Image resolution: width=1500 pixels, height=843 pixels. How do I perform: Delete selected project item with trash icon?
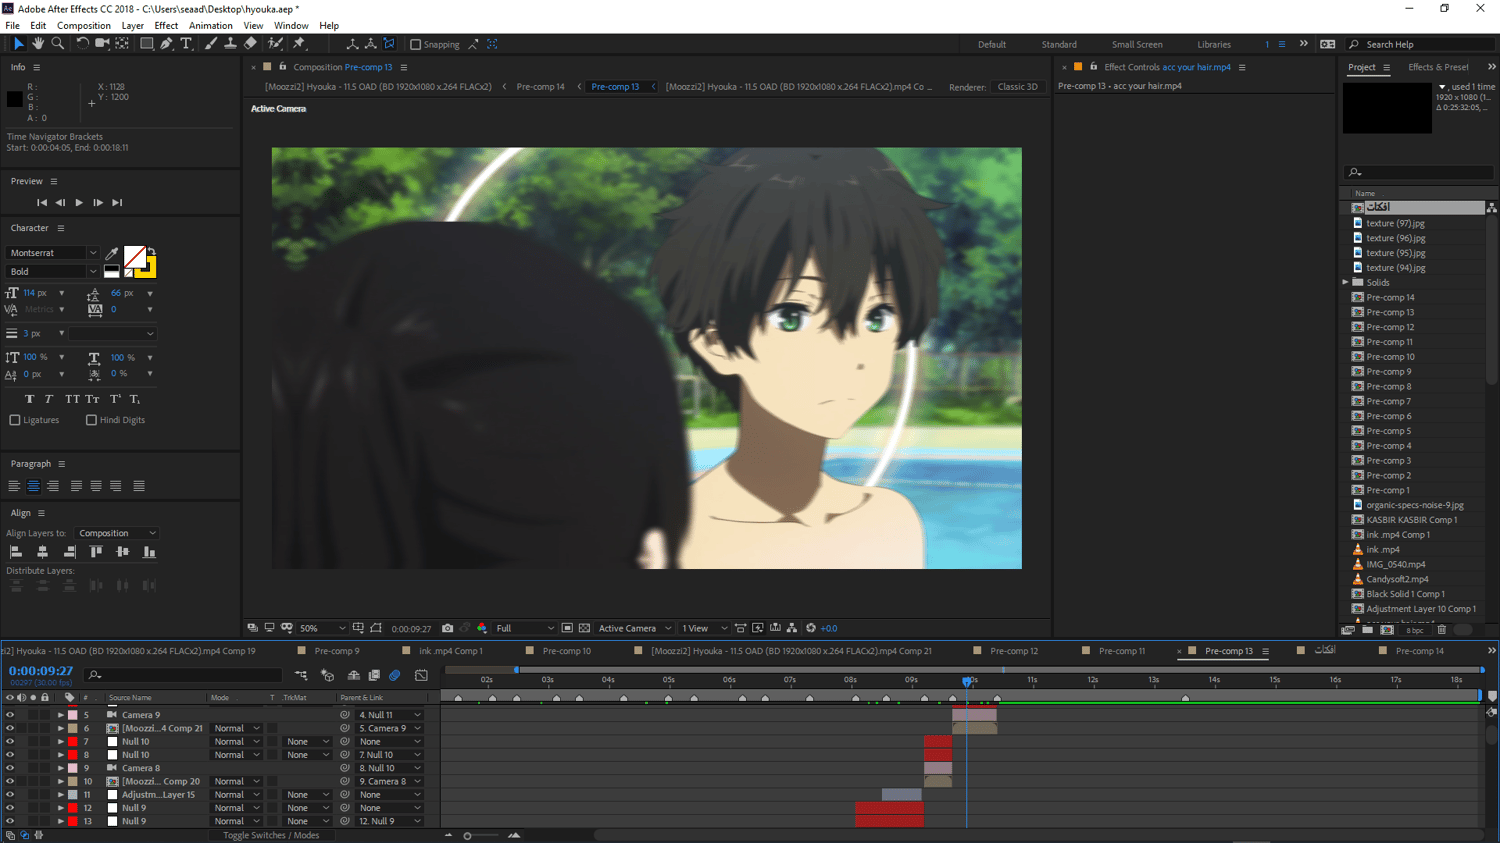tap(1442, 630)
